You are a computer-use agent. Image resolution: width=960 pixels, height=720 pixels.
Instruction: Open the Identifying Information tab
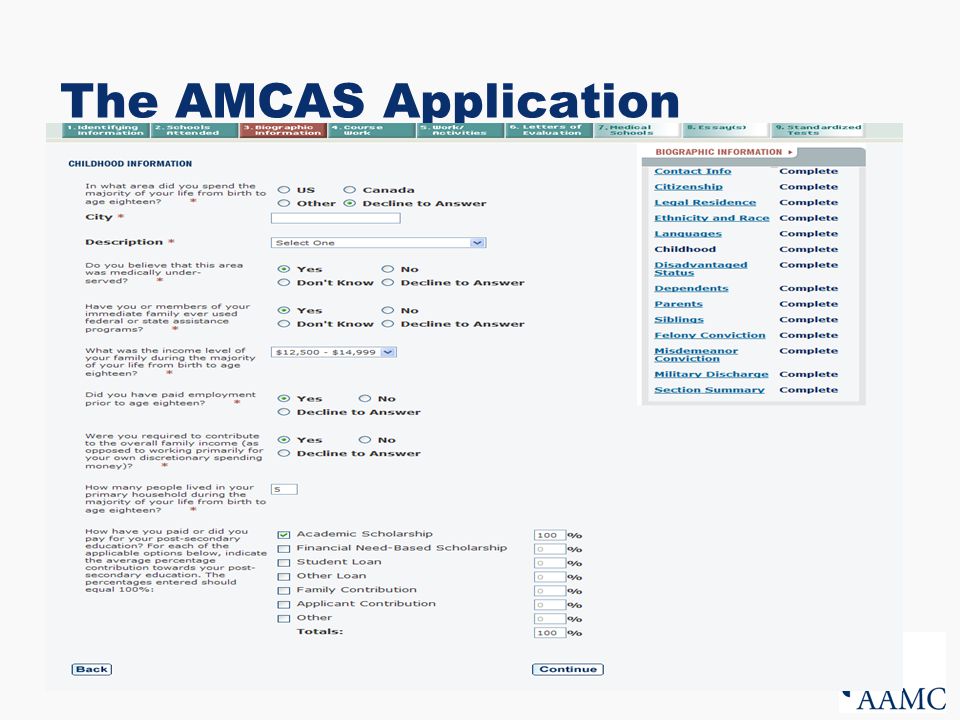106,130
